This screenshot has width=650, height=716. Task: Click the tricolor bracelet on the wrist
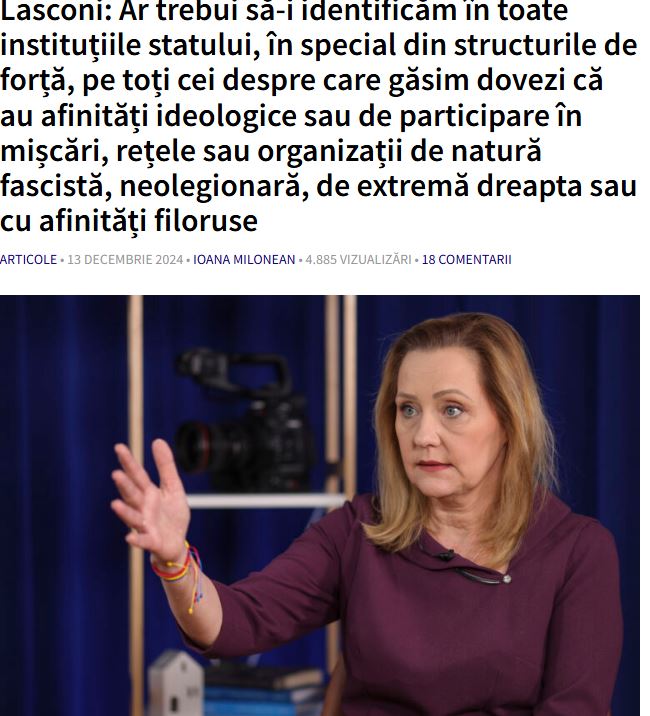178,569
